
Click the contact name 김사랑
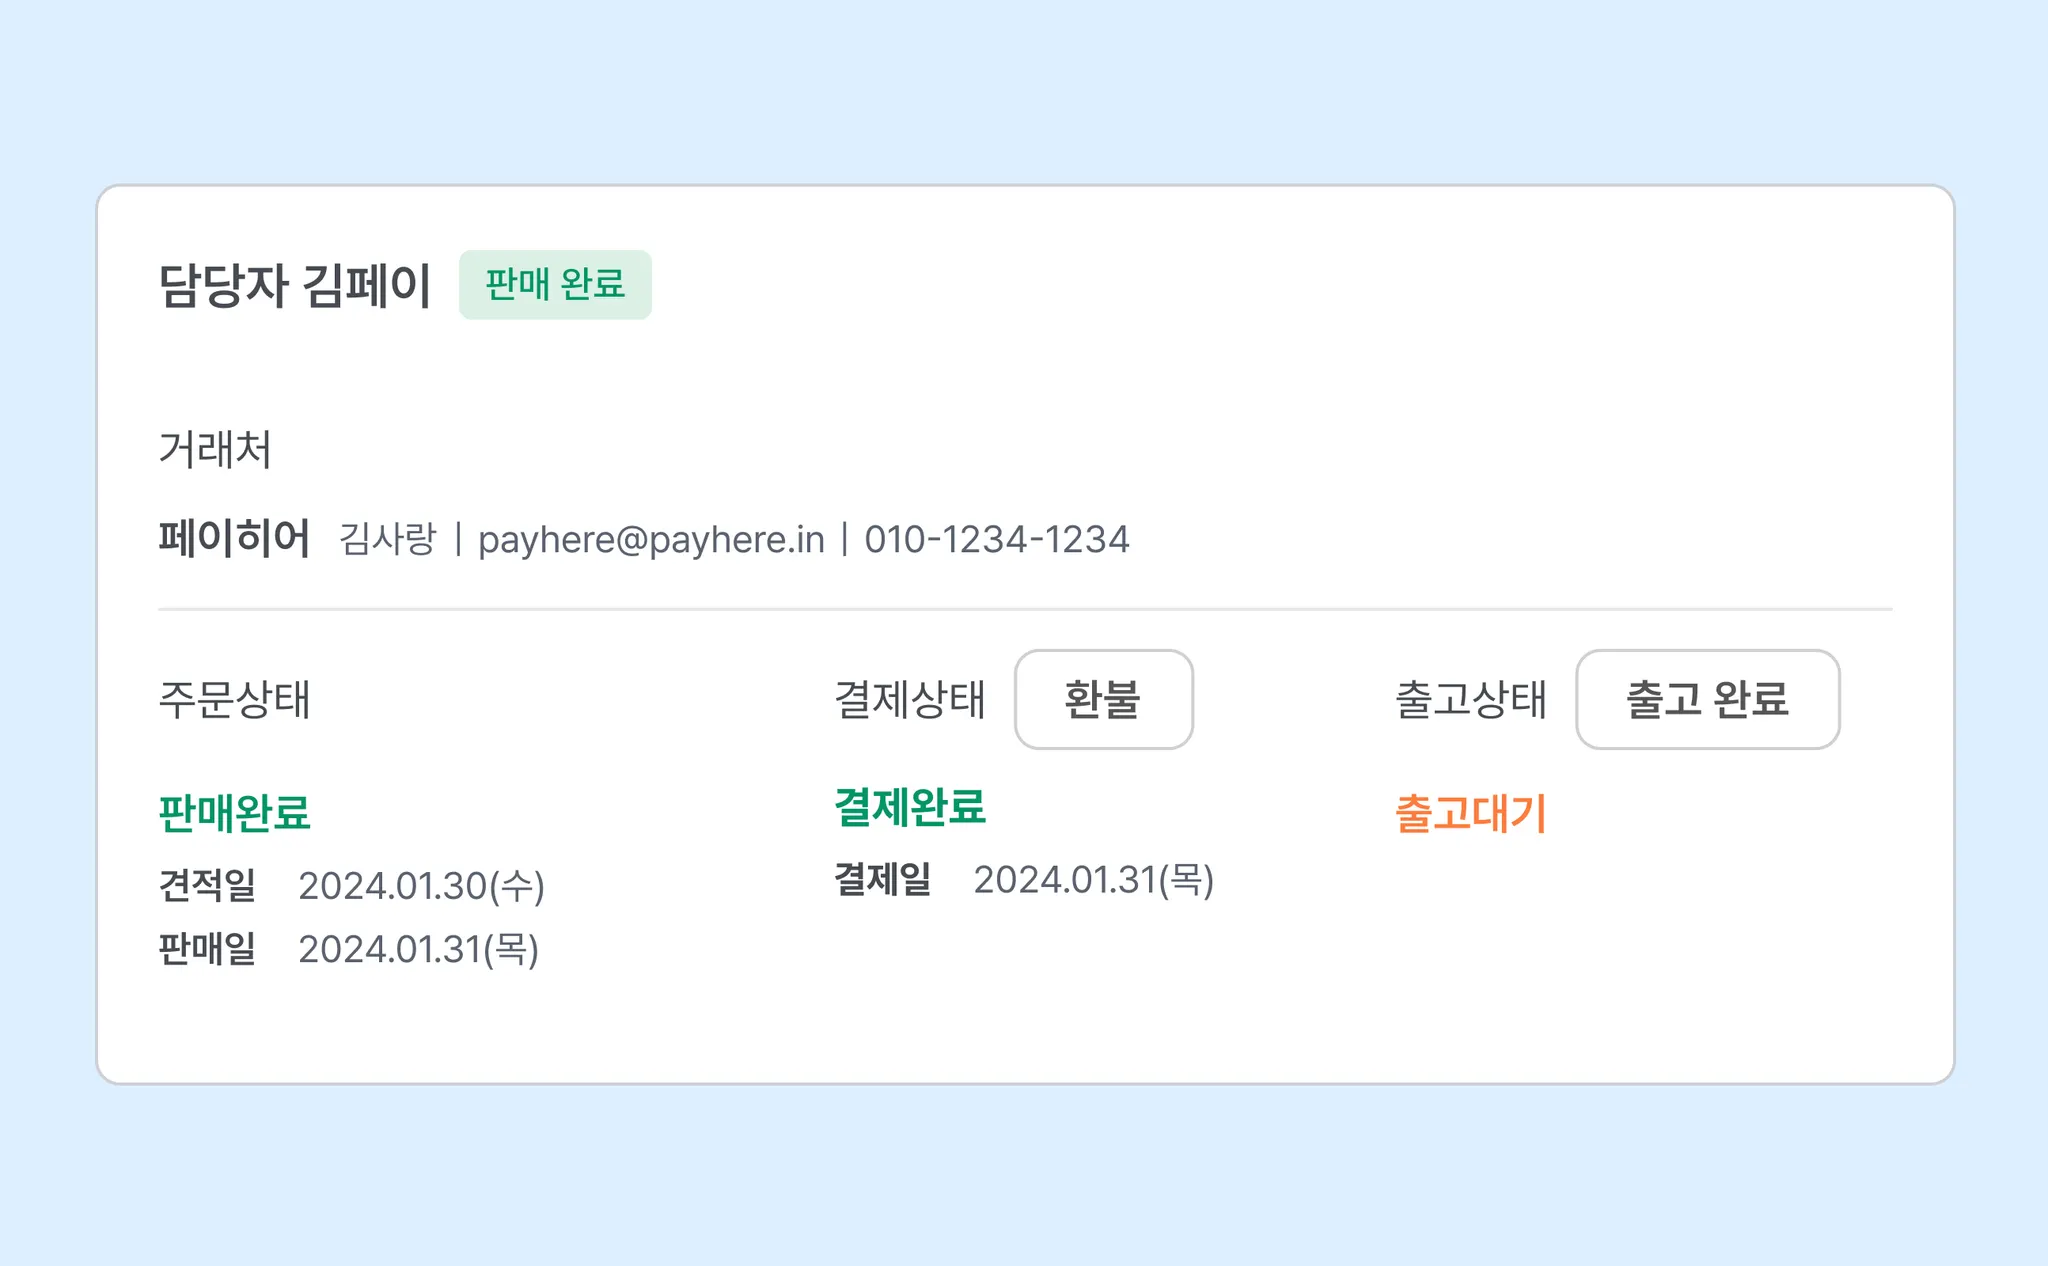pyautogui.click(x=388, y=540)
